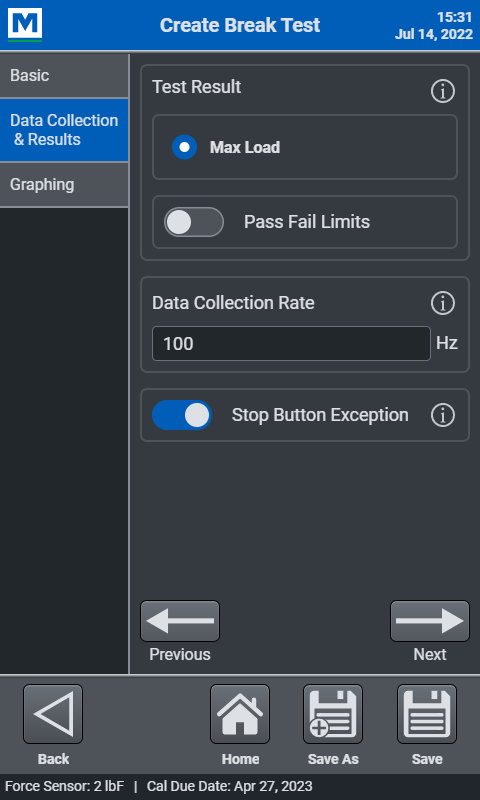
Task: Click the Previous label text
Action: pyautogui.click(x=180, y=655)
